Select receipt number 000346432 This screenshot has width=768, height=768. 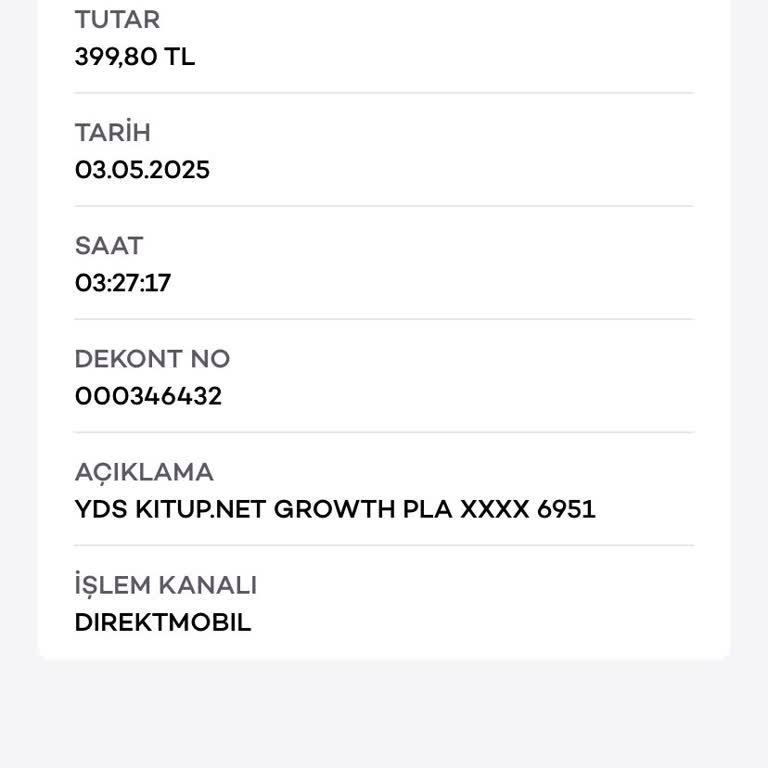(x=148, y=396)
